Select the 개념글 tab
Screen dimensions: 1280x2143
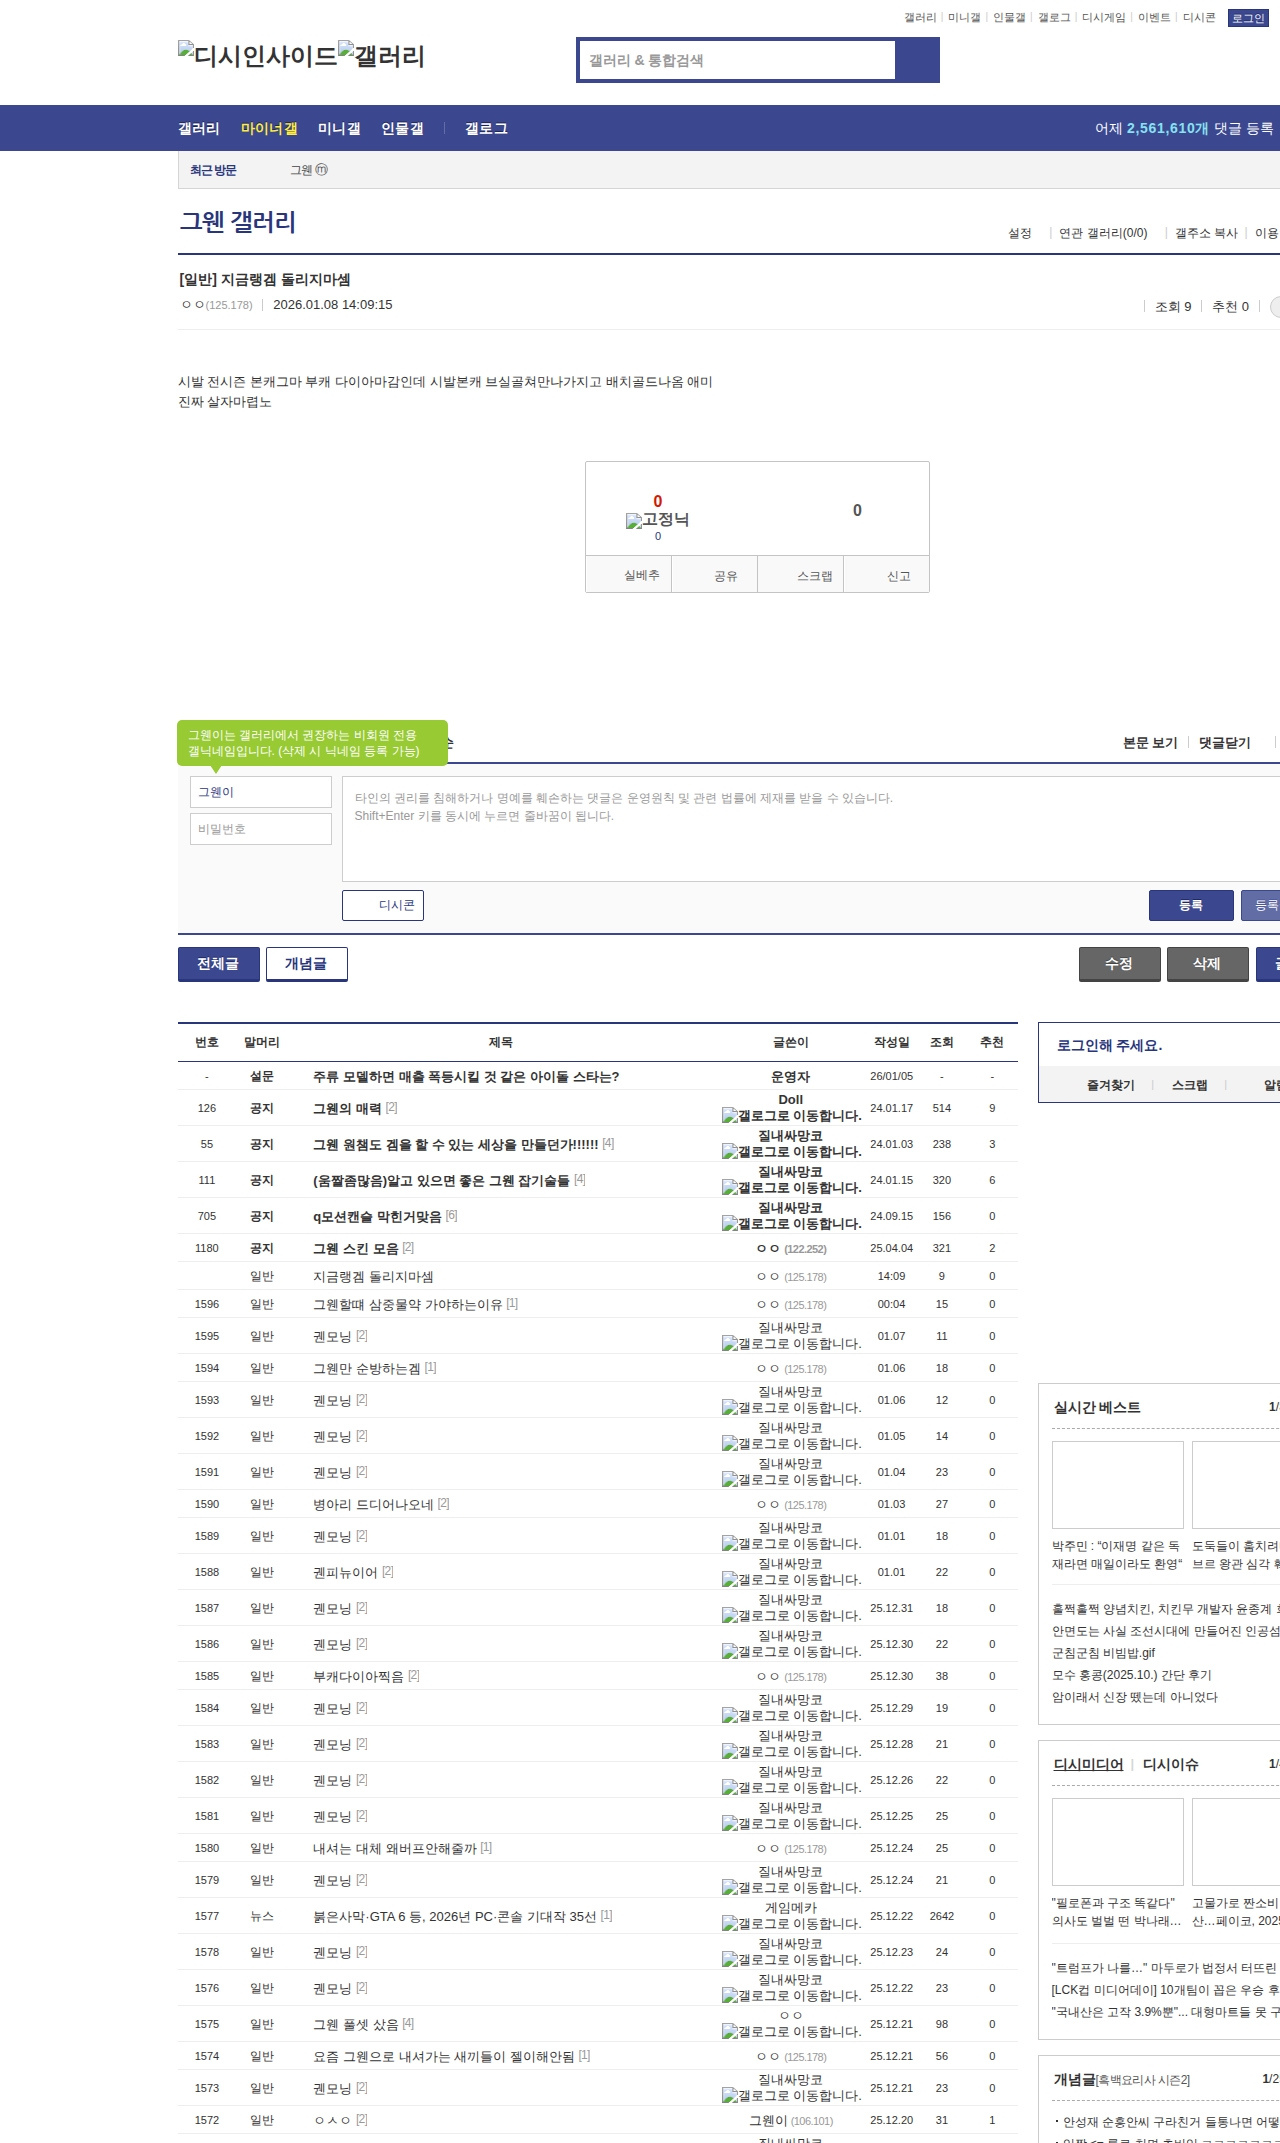point(306,964)
